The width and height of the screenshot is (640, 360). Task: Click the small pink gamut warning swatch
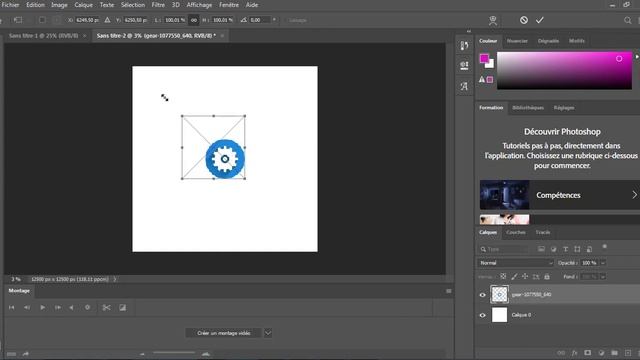(490, 80)
